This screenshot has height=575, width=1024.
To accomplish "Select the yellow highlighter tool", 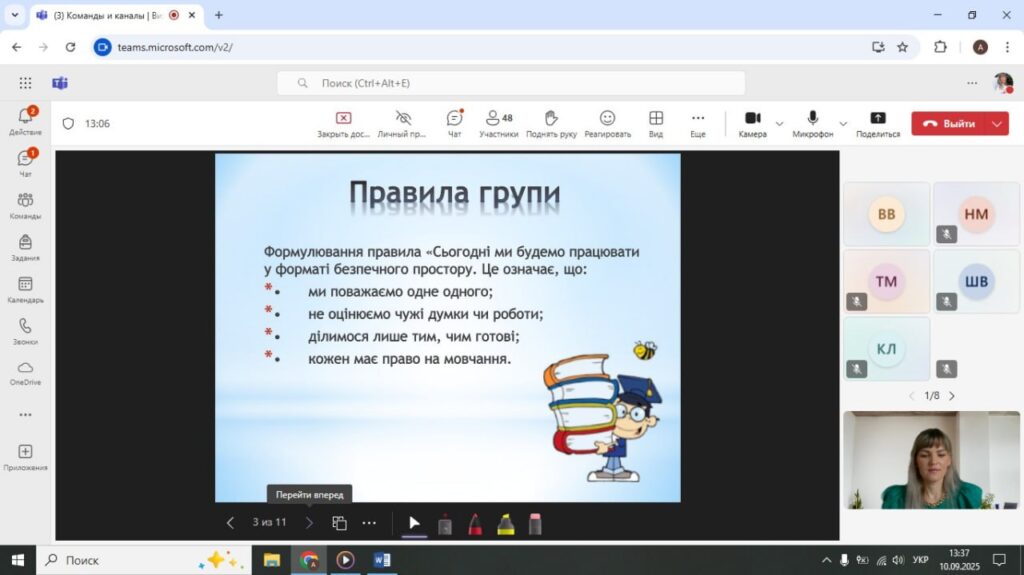I will tap(505, 523).
